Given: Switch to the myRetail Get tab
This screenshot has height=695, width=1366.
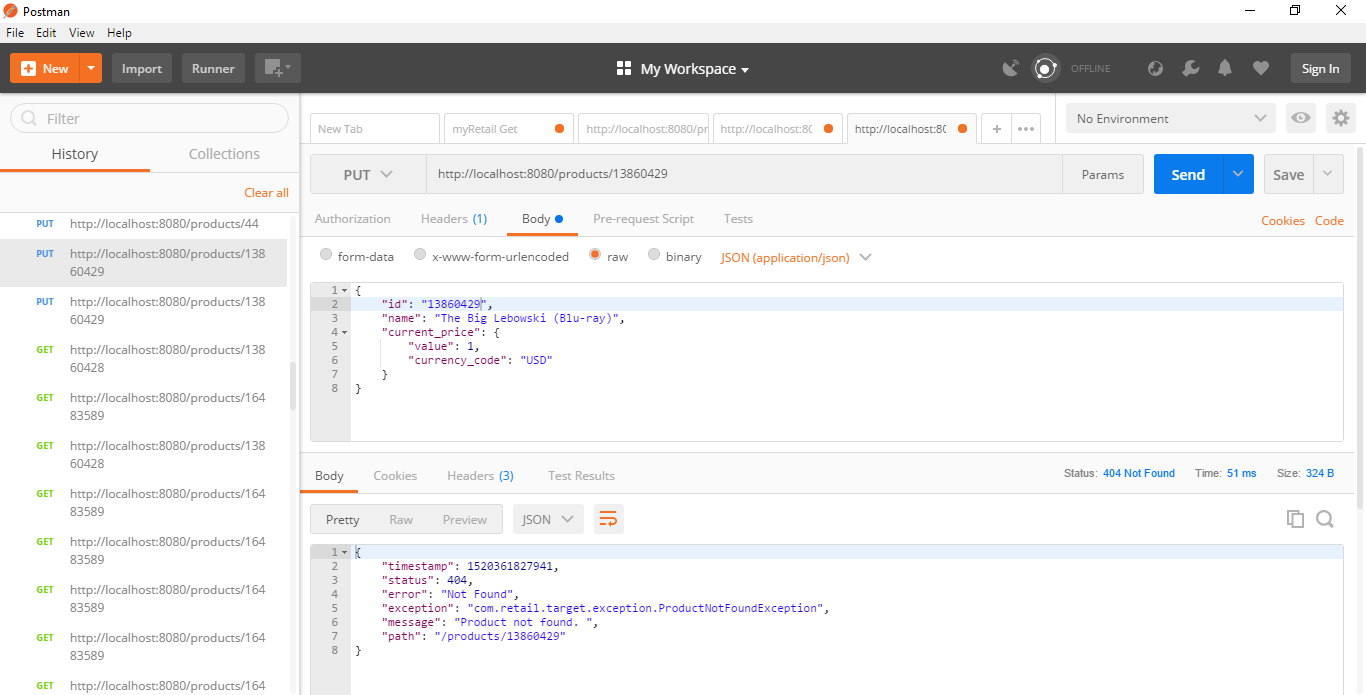Looking at the screenshot, I should [509, 129].
